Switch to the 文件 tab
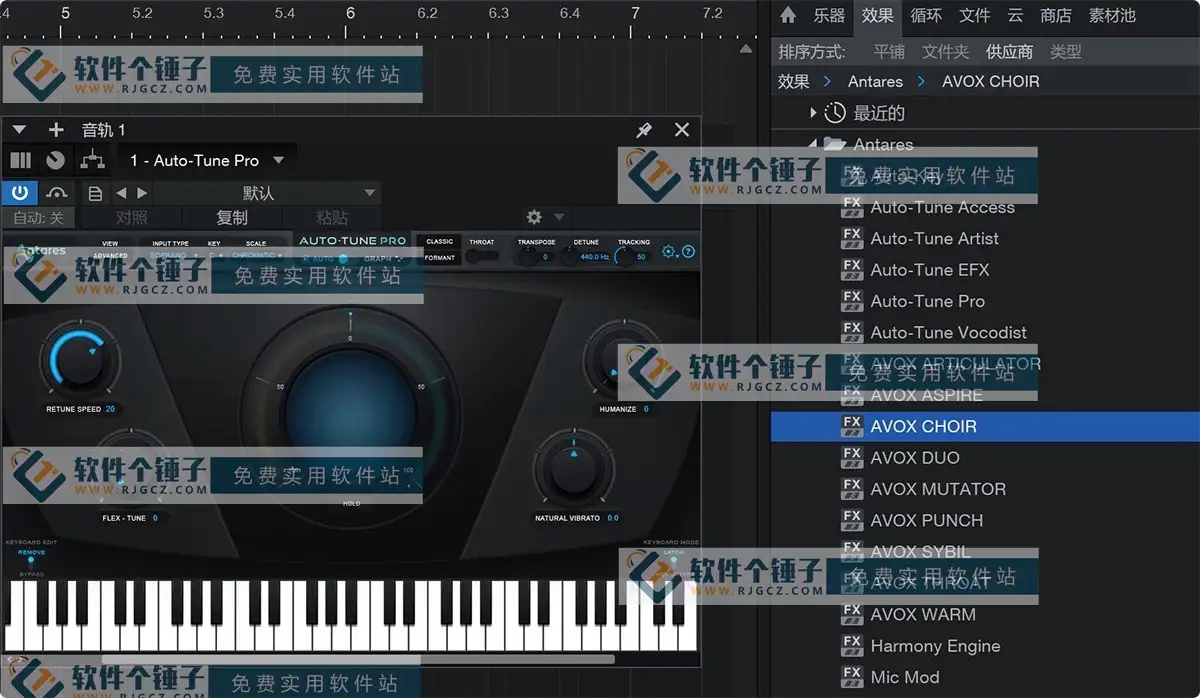1200x698 pixels. (x=975, y=15)
